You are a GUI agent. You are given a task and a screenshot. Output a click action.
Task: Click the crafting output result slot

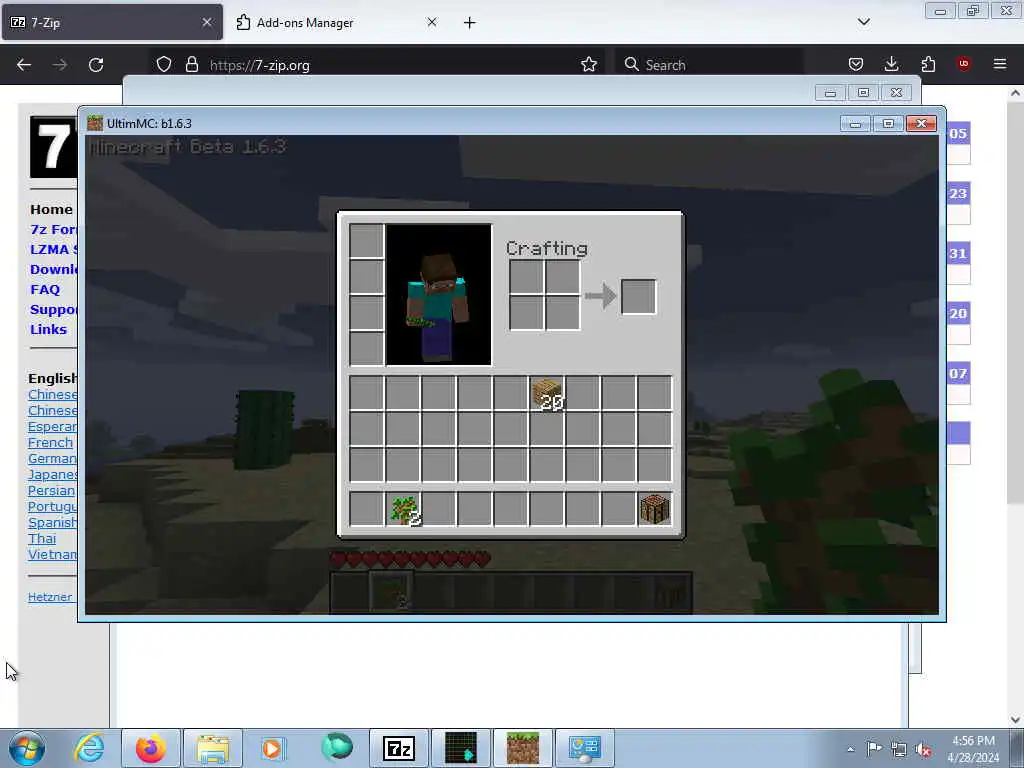(x=638, y=296)
